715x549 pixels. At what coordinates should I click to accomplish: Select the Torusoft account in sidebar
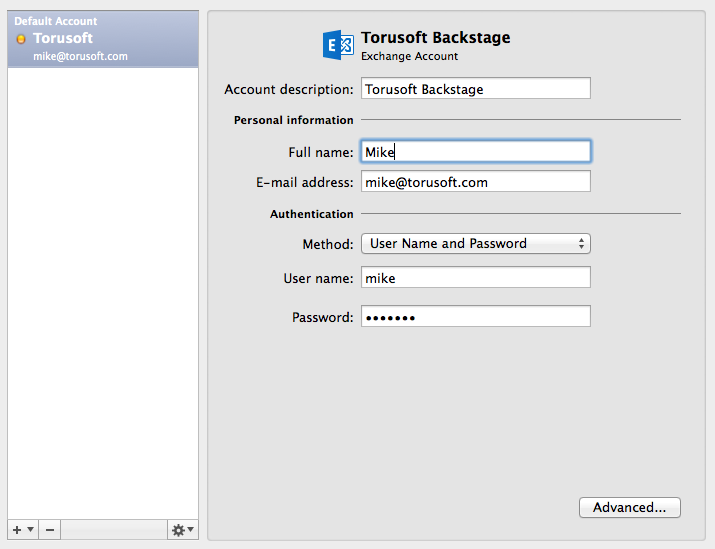103,39
